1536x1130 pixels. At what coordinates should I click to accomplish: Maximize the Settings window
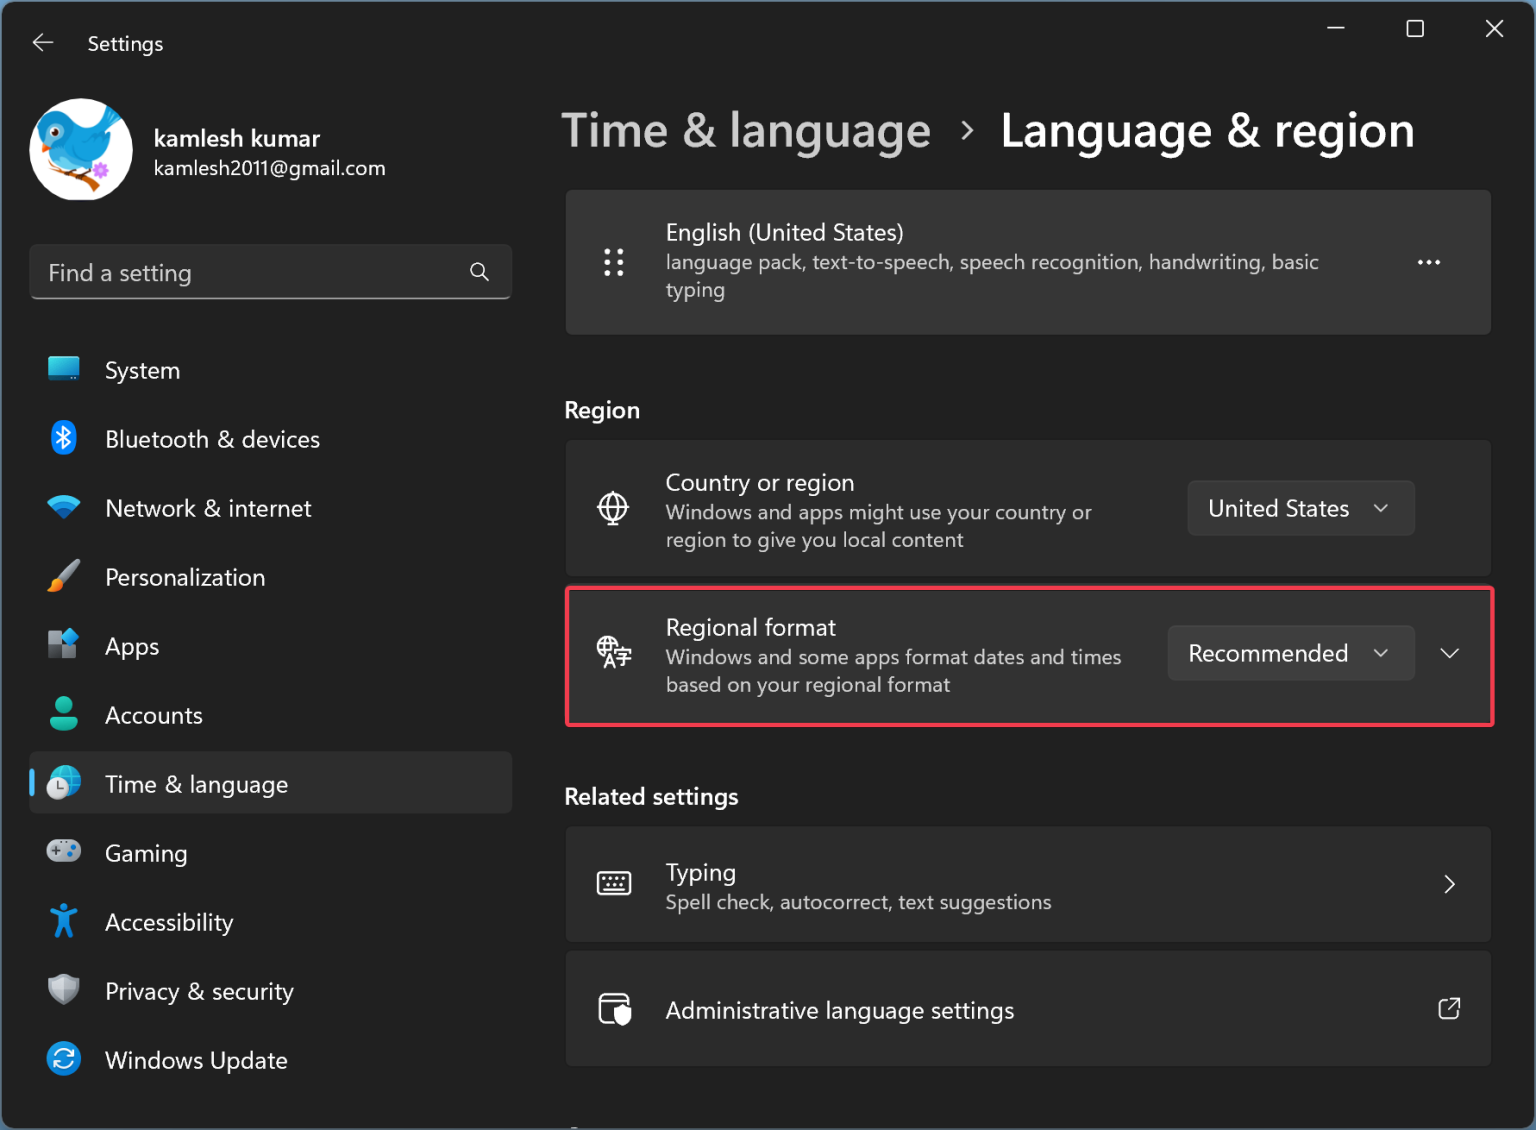coord(1415,28)
